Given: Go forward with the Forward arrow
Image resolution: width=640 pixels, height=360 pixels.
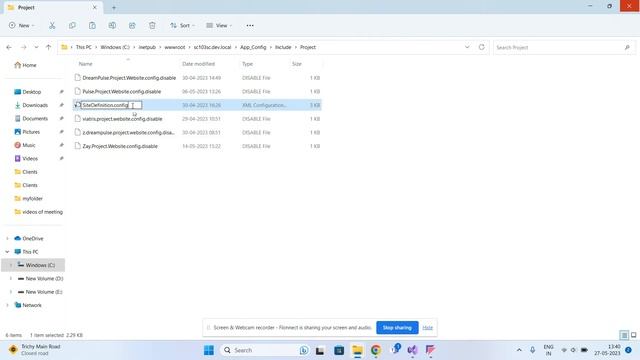Looking at the screenshot, I should point(24,47).
